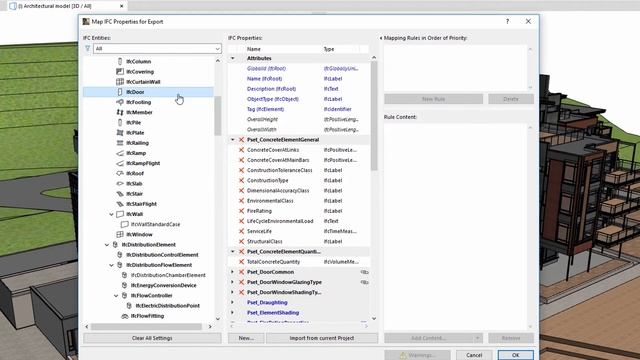
Task: Select the IfcRamp entity icon
Action: (120, 153)
